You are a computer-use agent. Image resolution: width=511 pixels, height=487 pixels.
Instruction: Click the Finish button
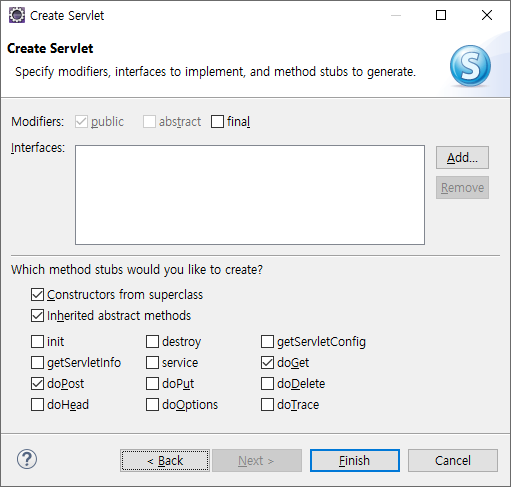point(355,461)
